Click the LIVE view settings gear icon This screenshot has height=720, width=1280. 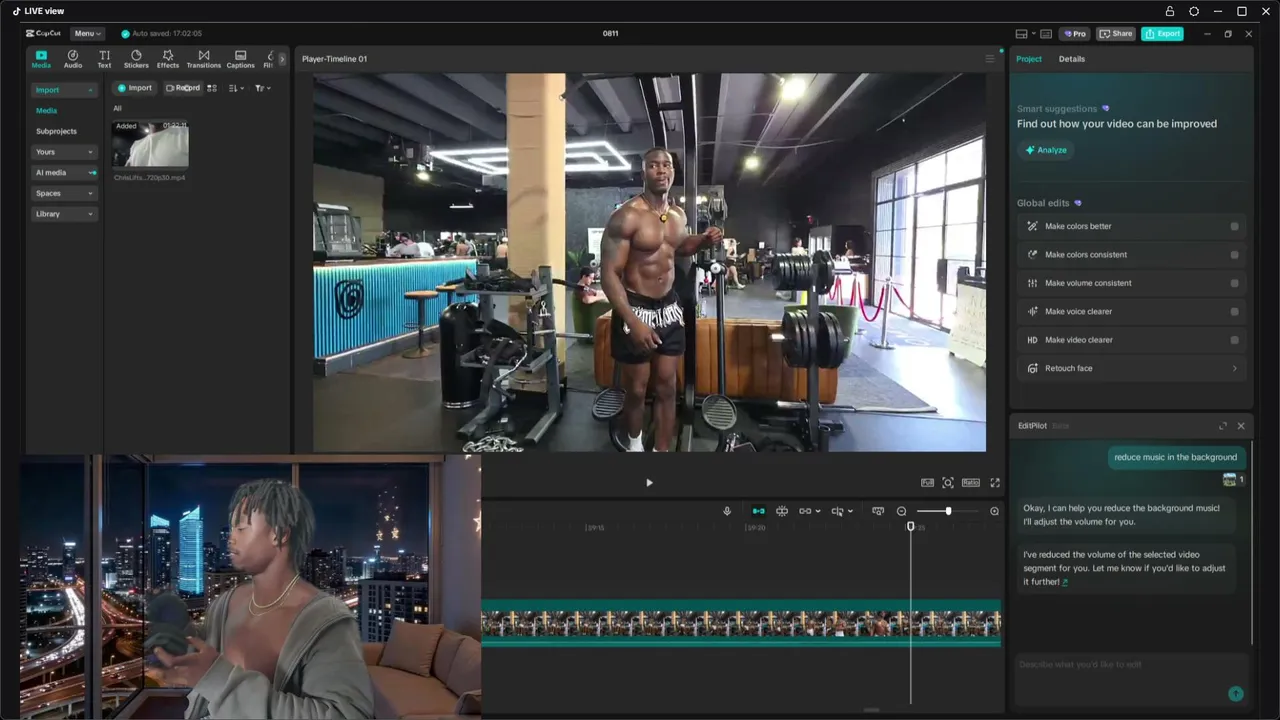tap(1194, 11)
